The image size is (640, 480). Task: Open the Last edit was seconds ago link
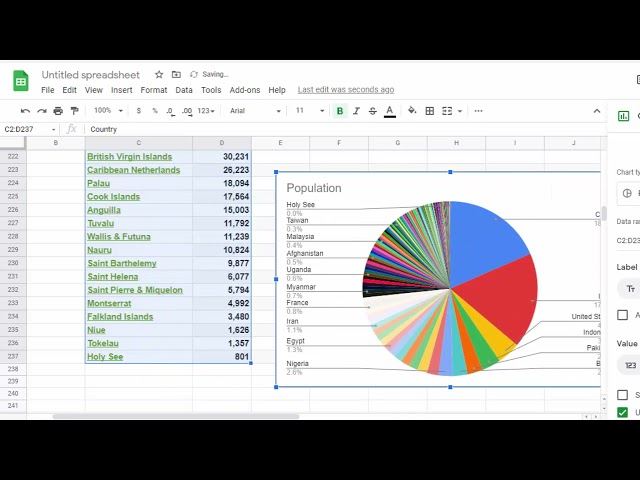(346, 90)
